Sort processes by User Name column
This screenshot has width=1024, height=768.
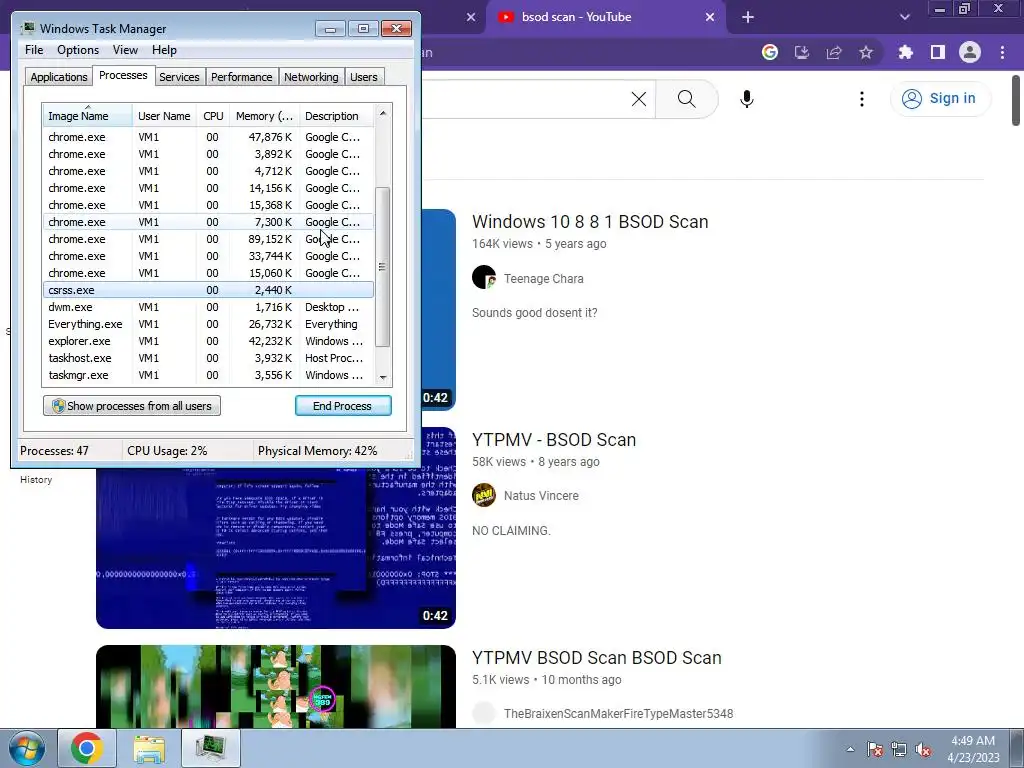tap(164, 116)
